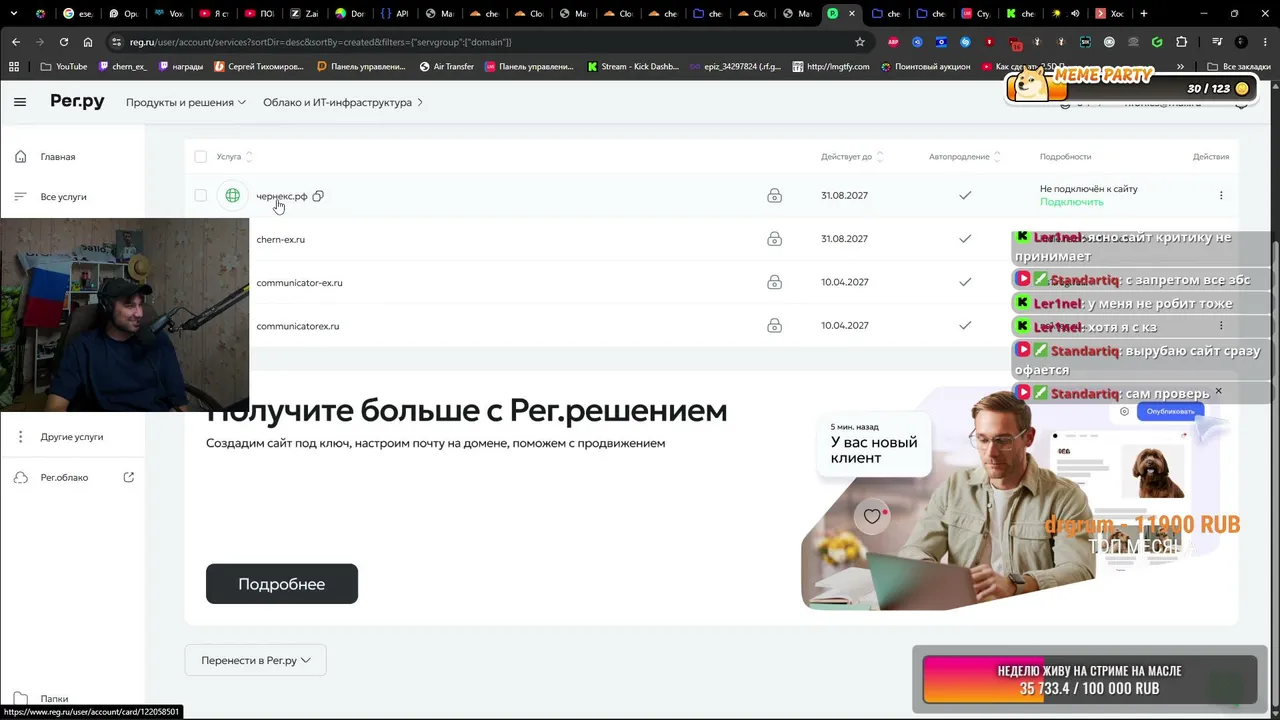Open the communicatorex.ru domain
The image size is (1280, 720).
click(x=297, y=326)
